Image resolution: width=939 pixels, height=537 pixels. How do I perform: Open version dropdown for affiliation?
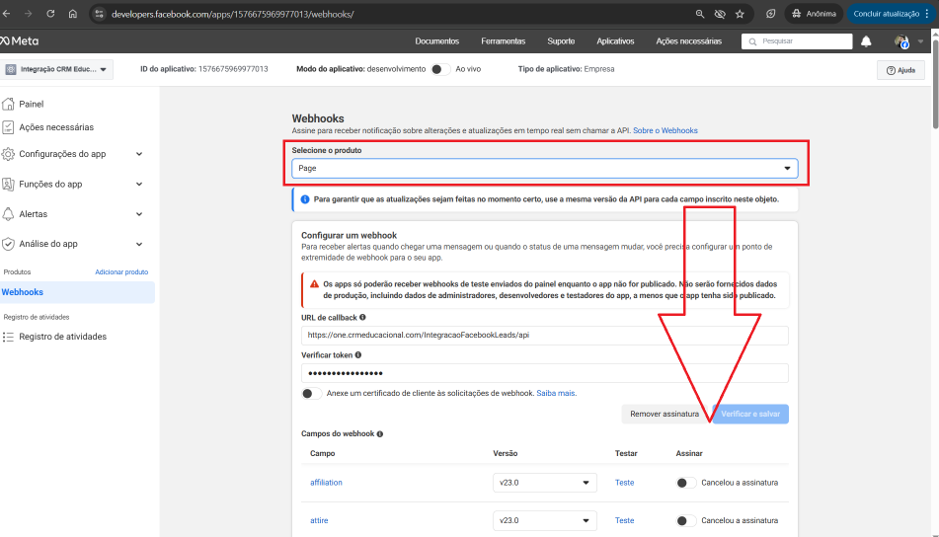pos(544,483)
